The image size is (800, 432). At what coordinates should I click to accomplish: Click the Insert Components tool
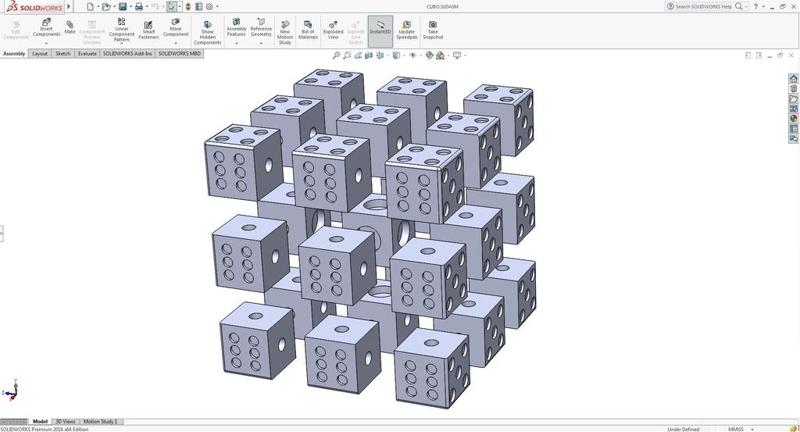(46, 28)
